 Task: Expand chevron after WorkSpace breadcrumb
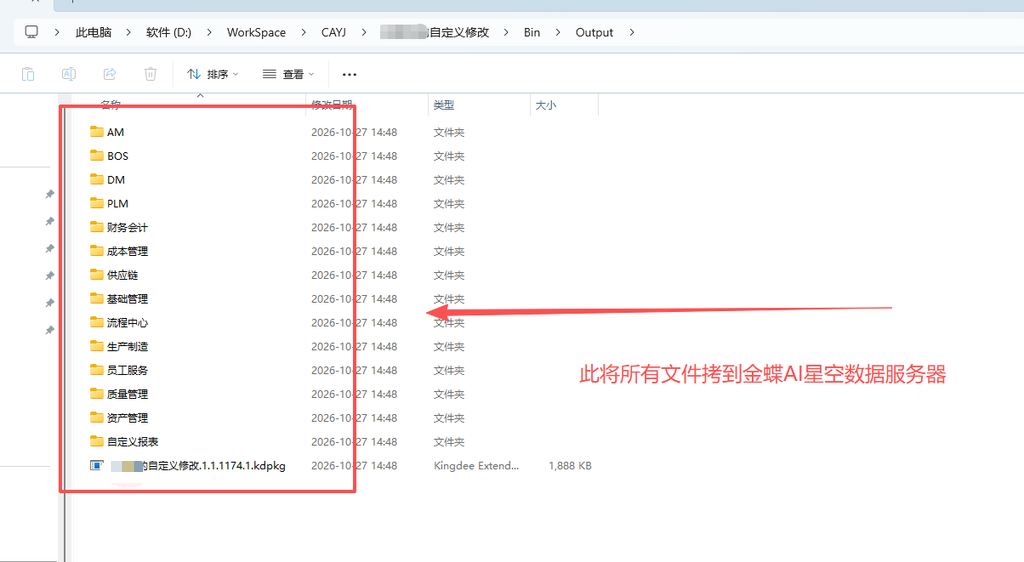[x=304, y=33]
